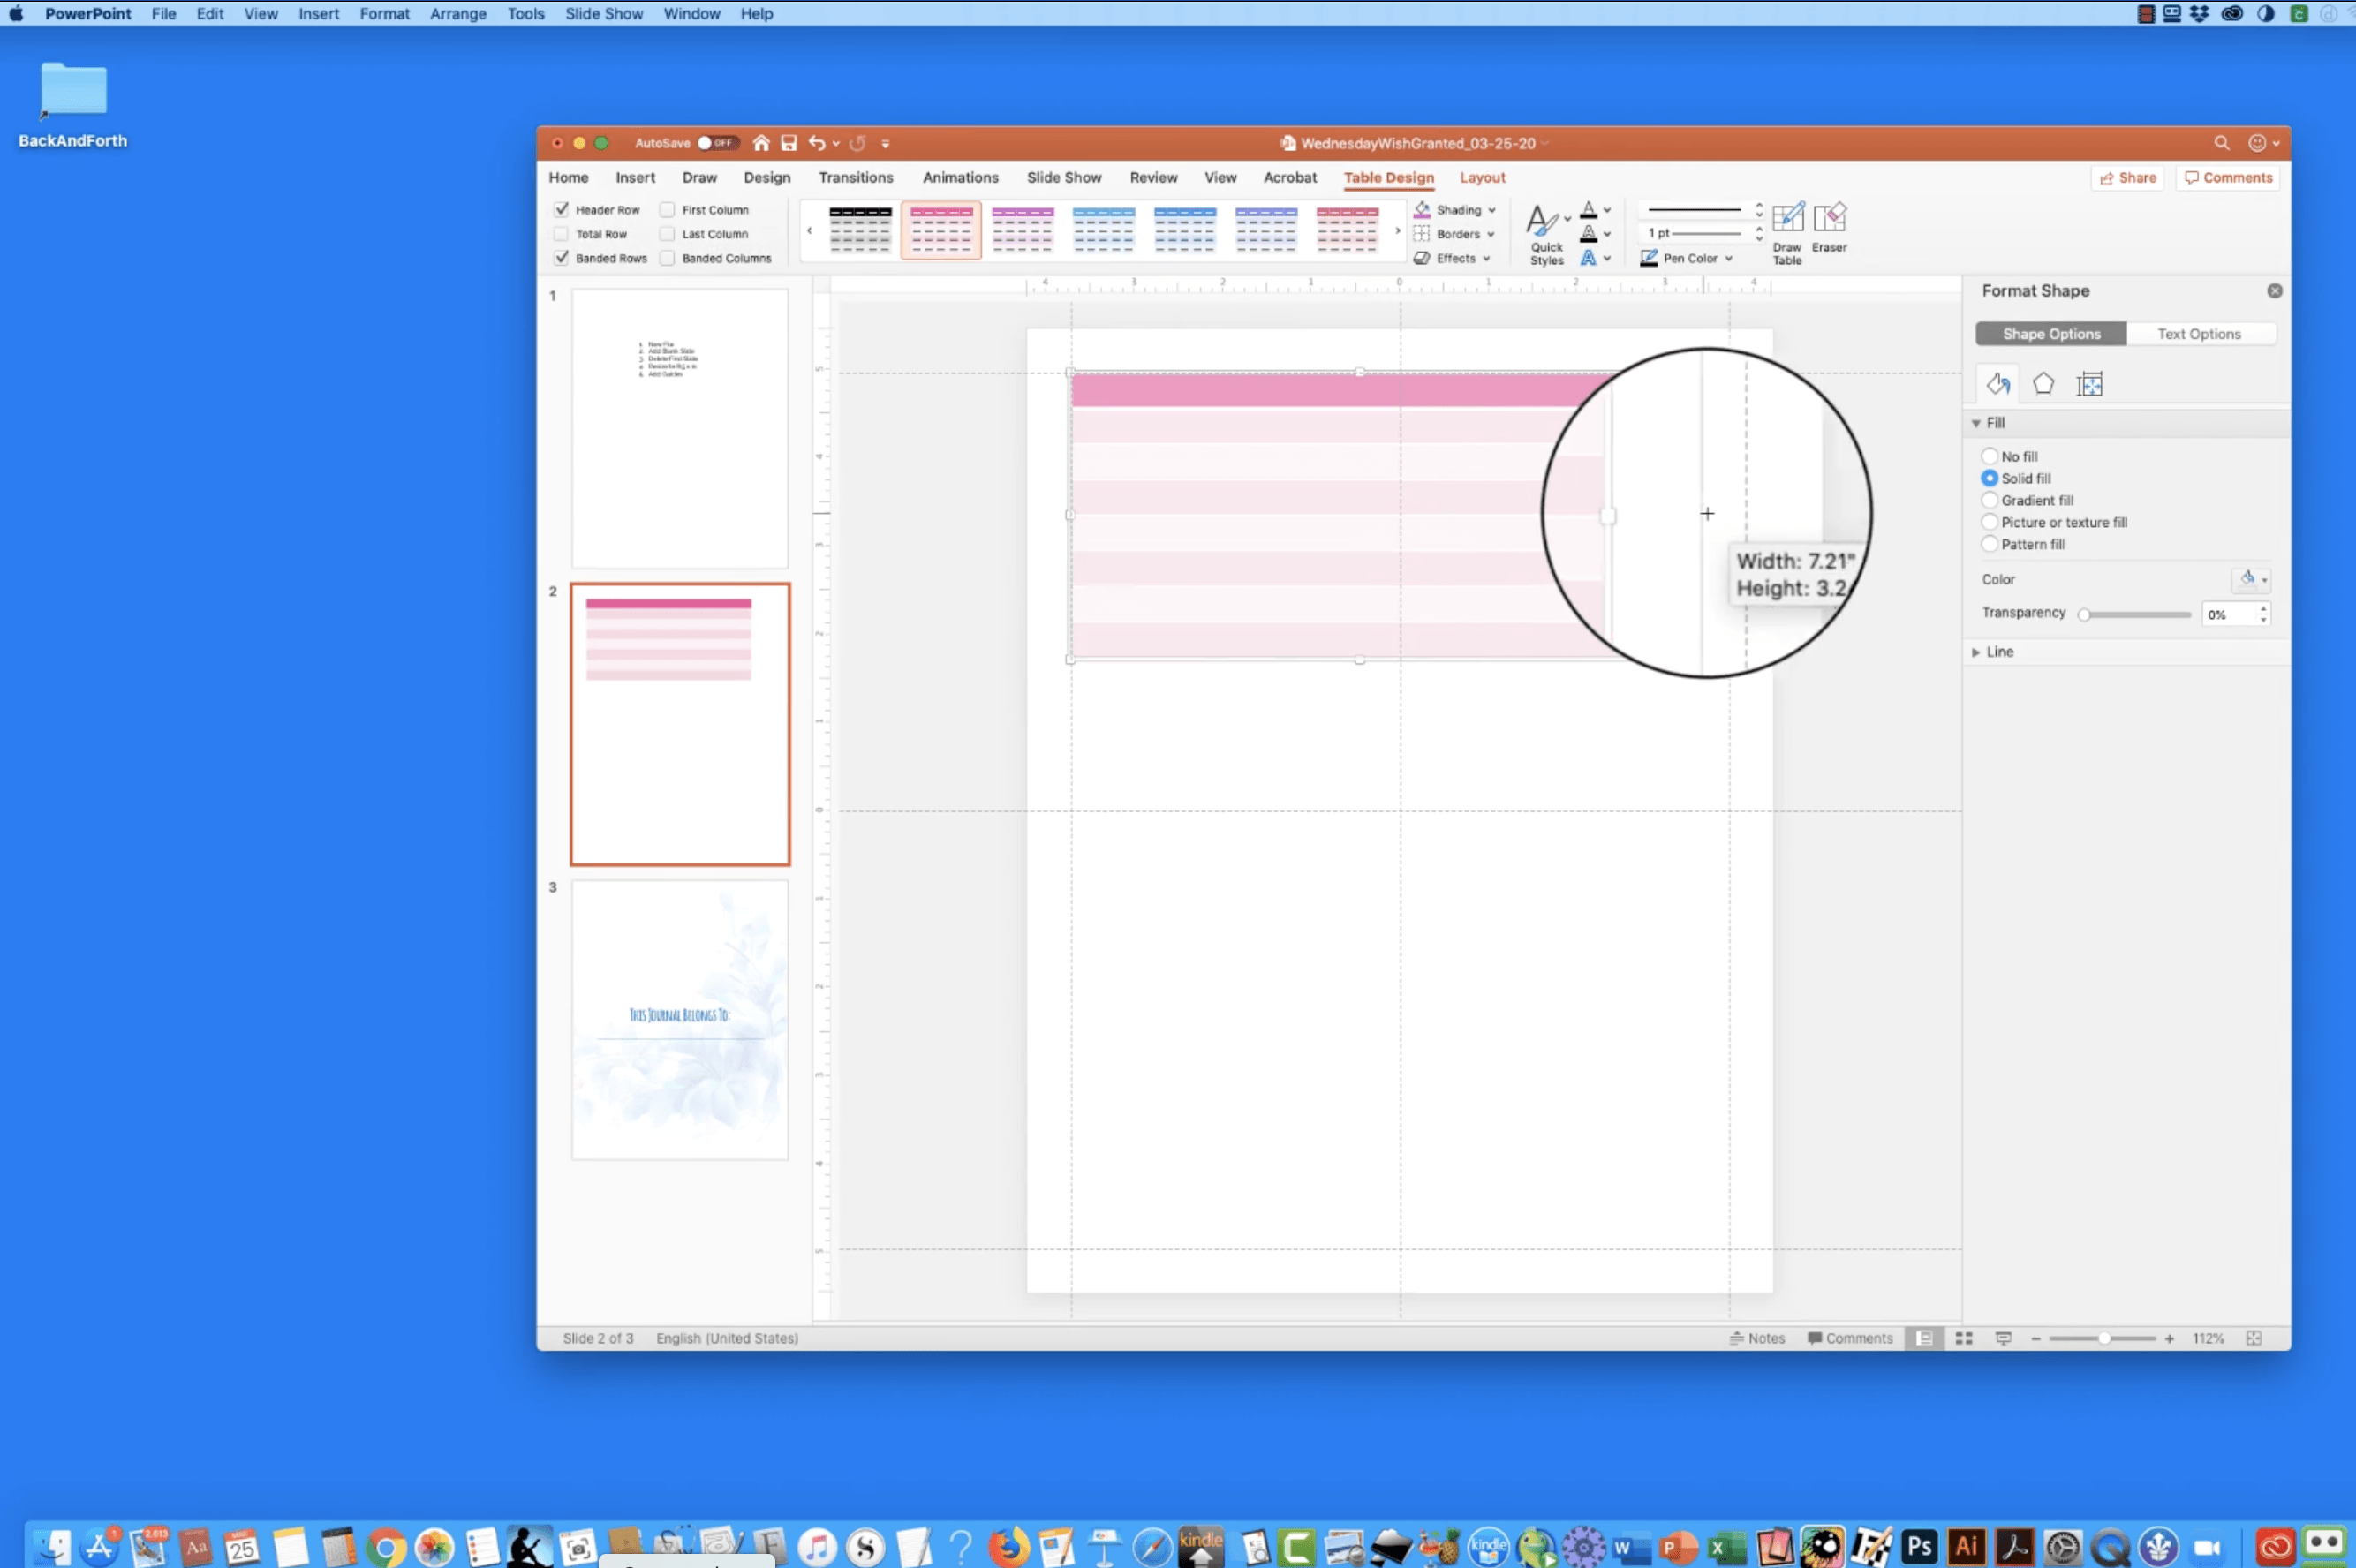Viewport: 2356px width, 1568px height.
Task: Click Comments in the status bar
Action: pyautogui.click(x=1850, y=1338)
